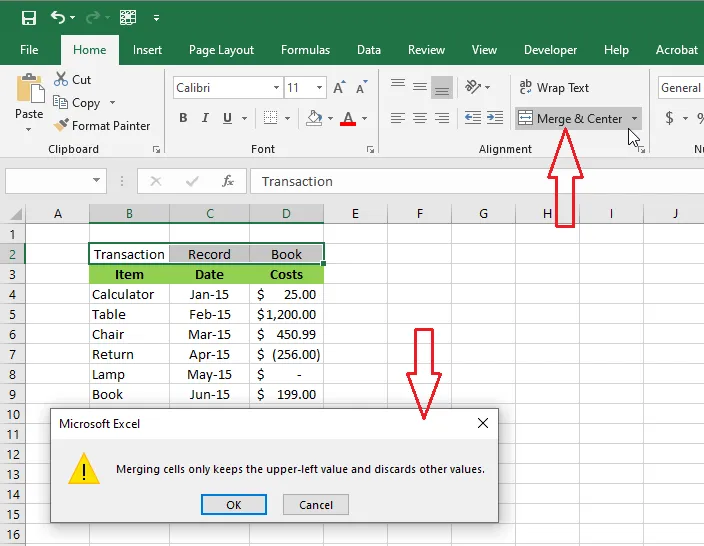Click the formula bar Cancel X icon
The image size is (704, 546).
click(156, 181)
